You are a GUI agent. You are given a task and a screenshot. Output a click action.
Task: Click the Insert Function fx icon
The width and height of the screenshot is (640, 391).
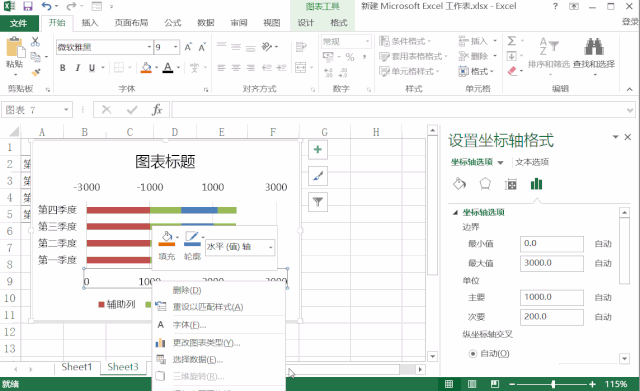pos(157,110)
